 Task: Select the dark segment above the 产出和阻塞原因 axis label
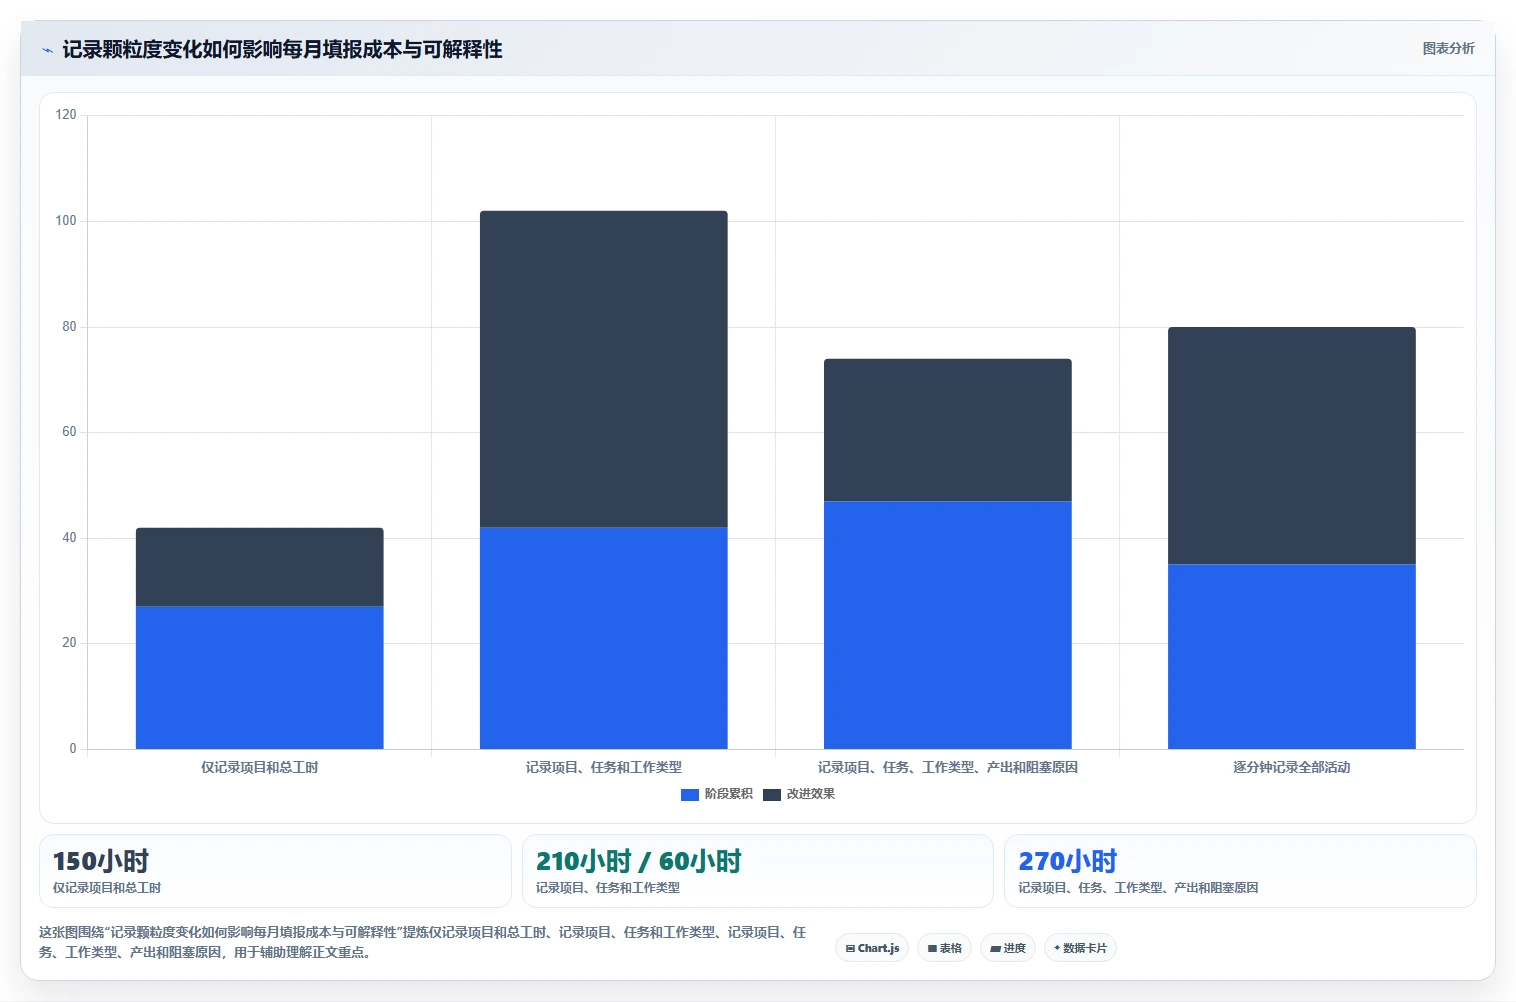(x=948, y=430)
